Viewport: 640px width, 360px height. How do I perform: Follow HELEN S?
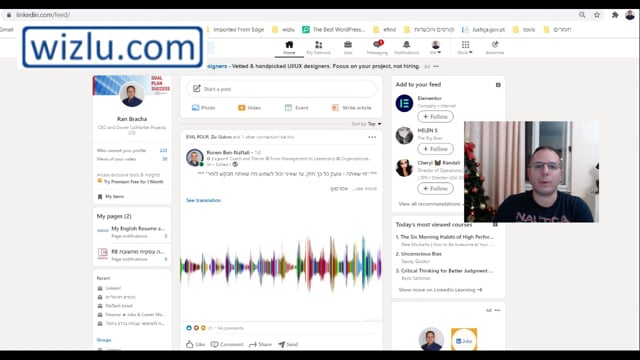click(x=435, y=149)
